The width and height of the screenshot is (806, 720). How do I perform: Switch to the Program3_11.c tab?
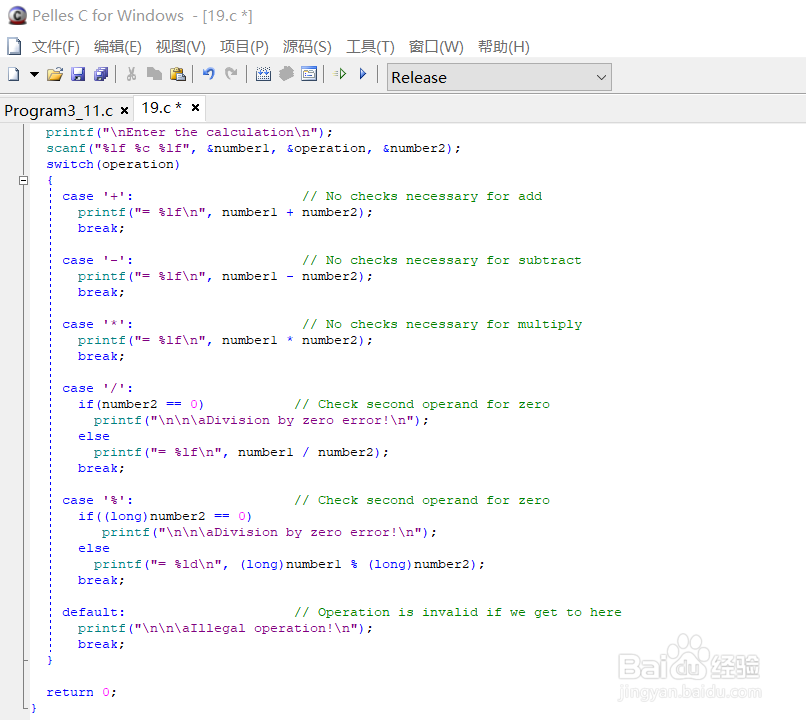point(59,110)
